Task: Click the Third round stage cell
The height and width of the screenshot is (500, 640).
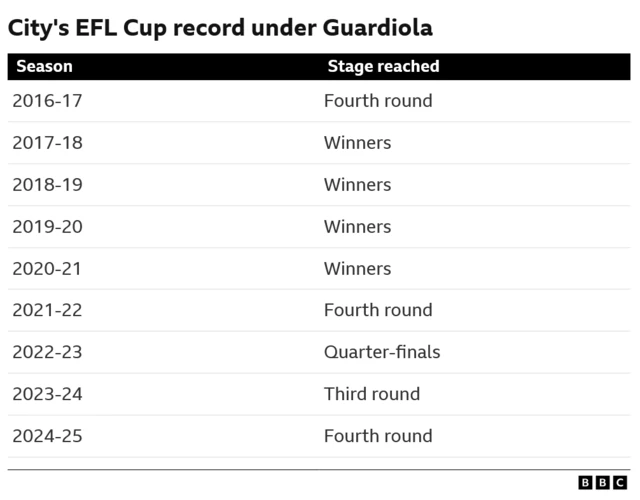Action: point(371,395)
